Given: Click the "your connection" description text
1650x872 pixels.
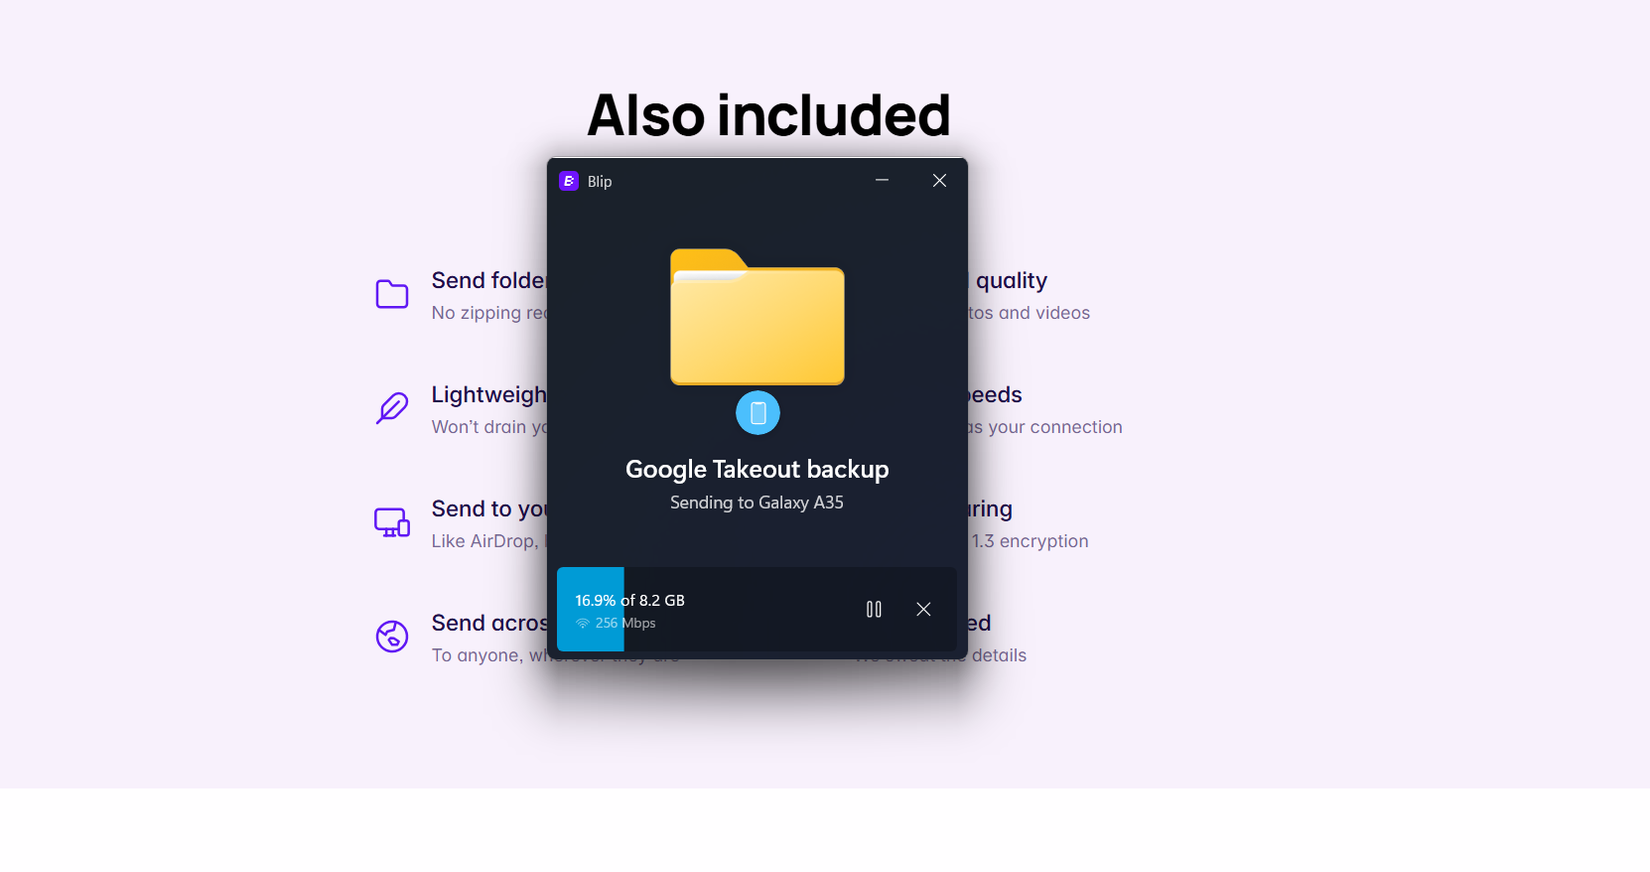Looking at the screenshot, I should (x=1055, y=427).
